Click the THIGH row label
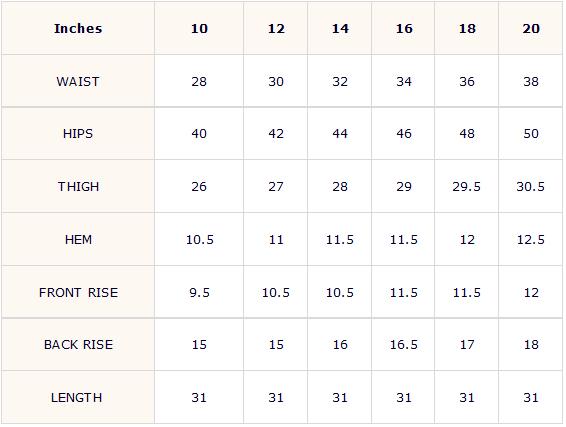 coord(78,186)
